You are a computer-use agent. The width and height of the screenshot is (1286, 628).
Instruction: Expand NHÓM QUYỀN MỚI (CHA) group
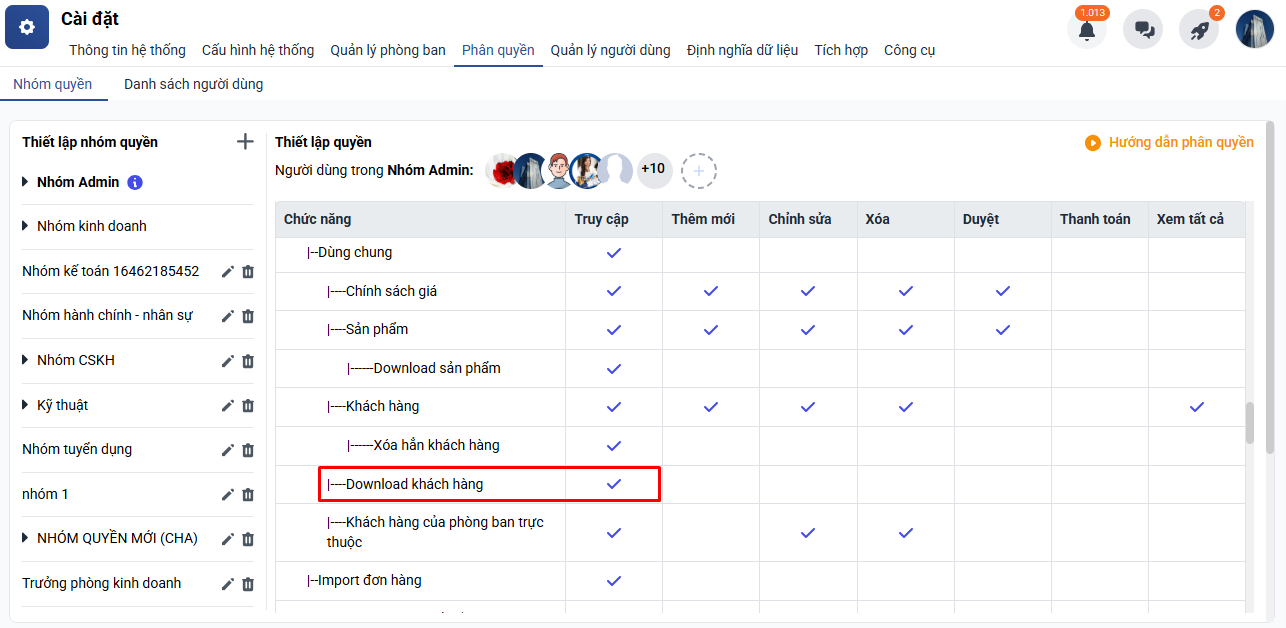pyautogui.click(x=26, y=539)
